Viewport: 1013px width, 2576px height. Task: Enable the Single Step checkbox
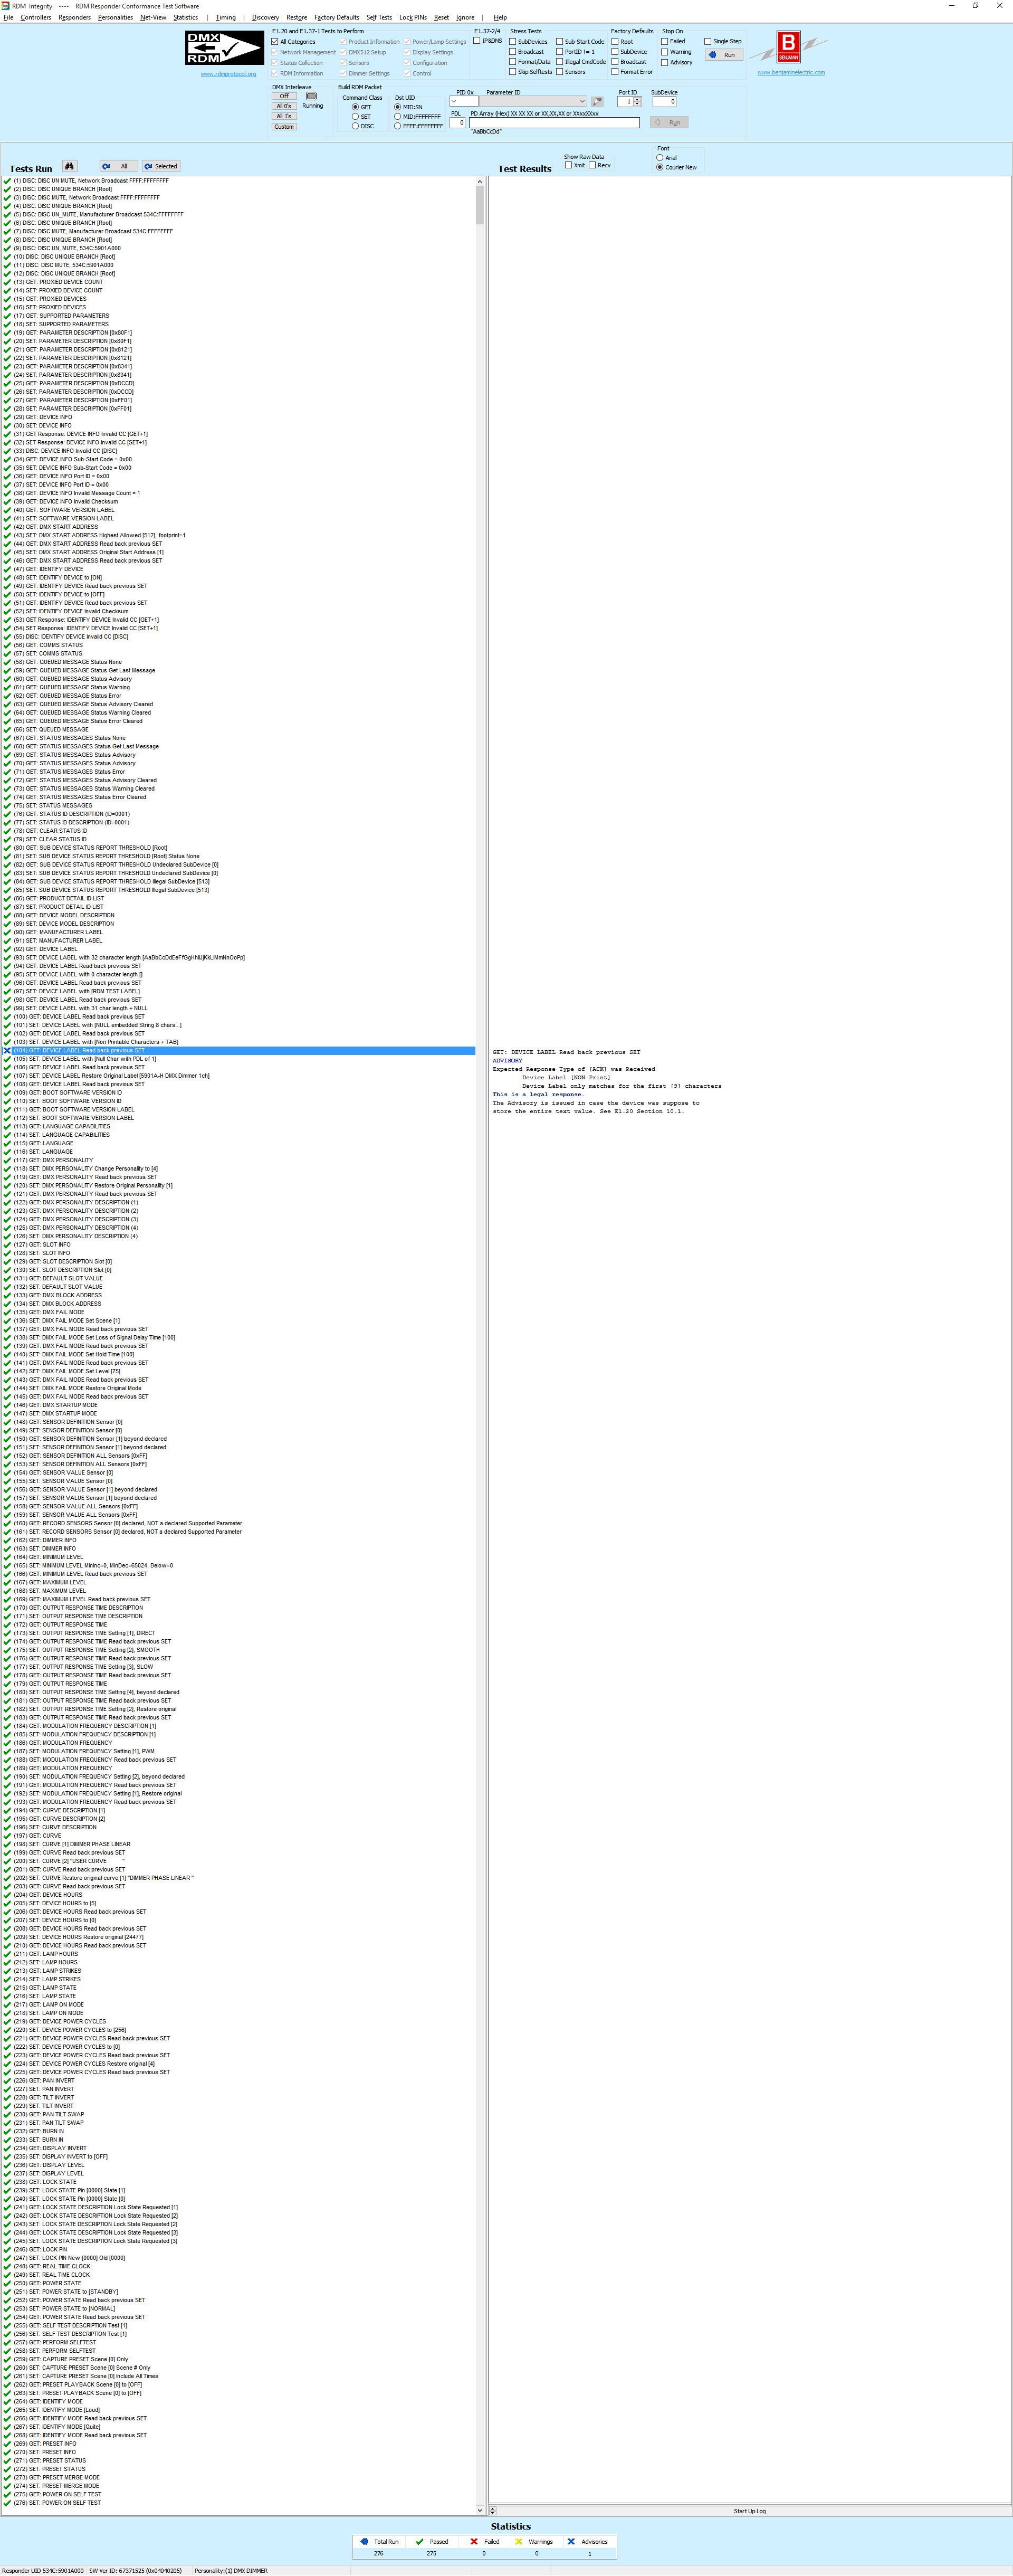tap(707, 41)
